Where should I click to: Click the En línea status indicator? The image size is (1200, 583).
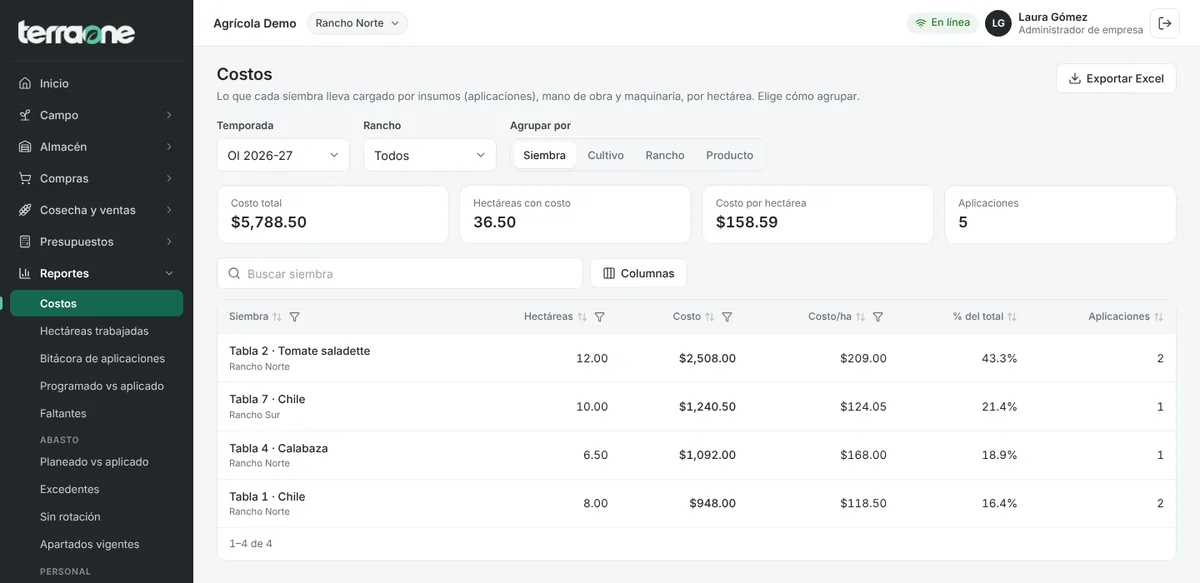(942, 23)
